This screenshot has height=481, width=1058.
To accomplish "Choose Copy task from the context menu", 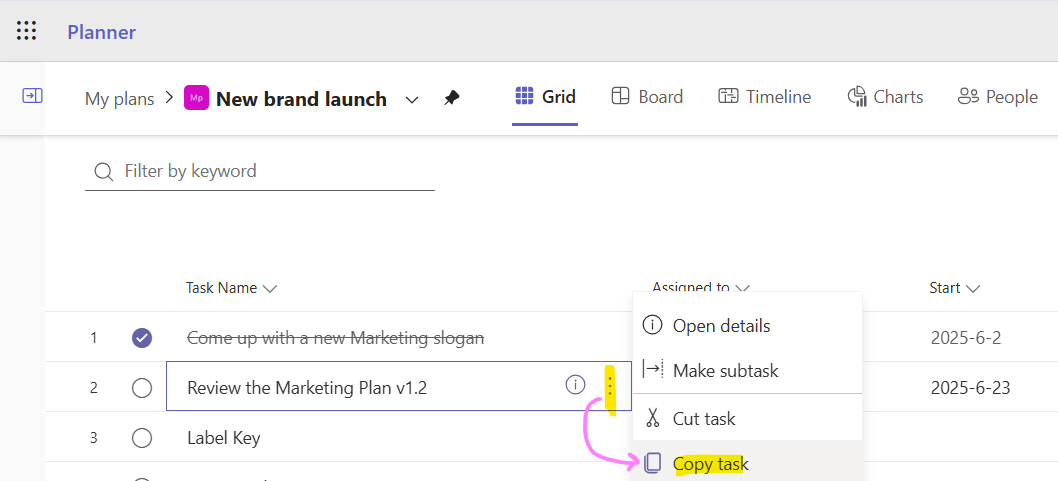I will point(747,463).
